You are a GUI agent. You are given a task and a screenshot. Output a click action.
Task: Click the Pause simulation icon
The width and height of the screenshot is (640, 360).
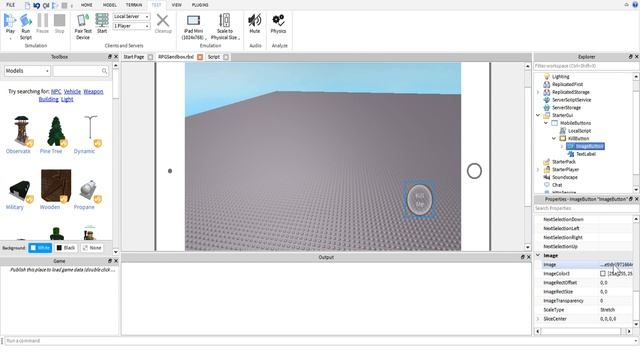42,20
